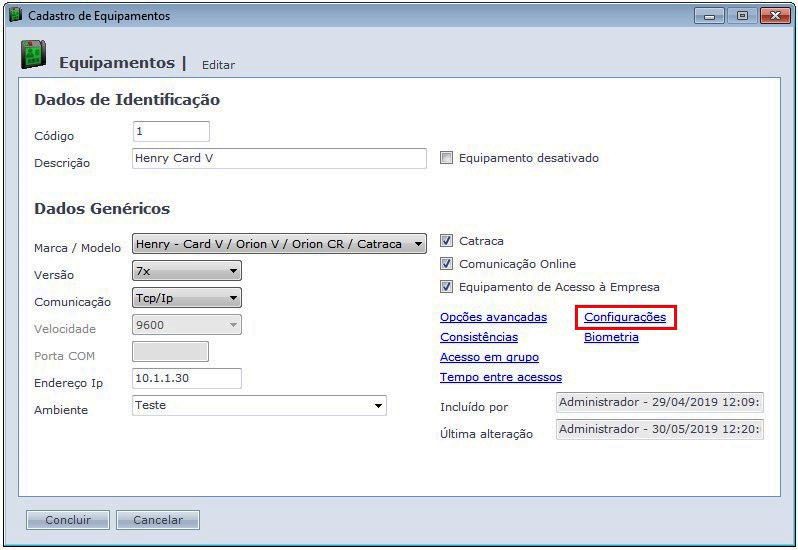The height and width of the screenshot is (550, 798).
Task: Click the Acesso em grupo link
Action: [x=489, y=357]
